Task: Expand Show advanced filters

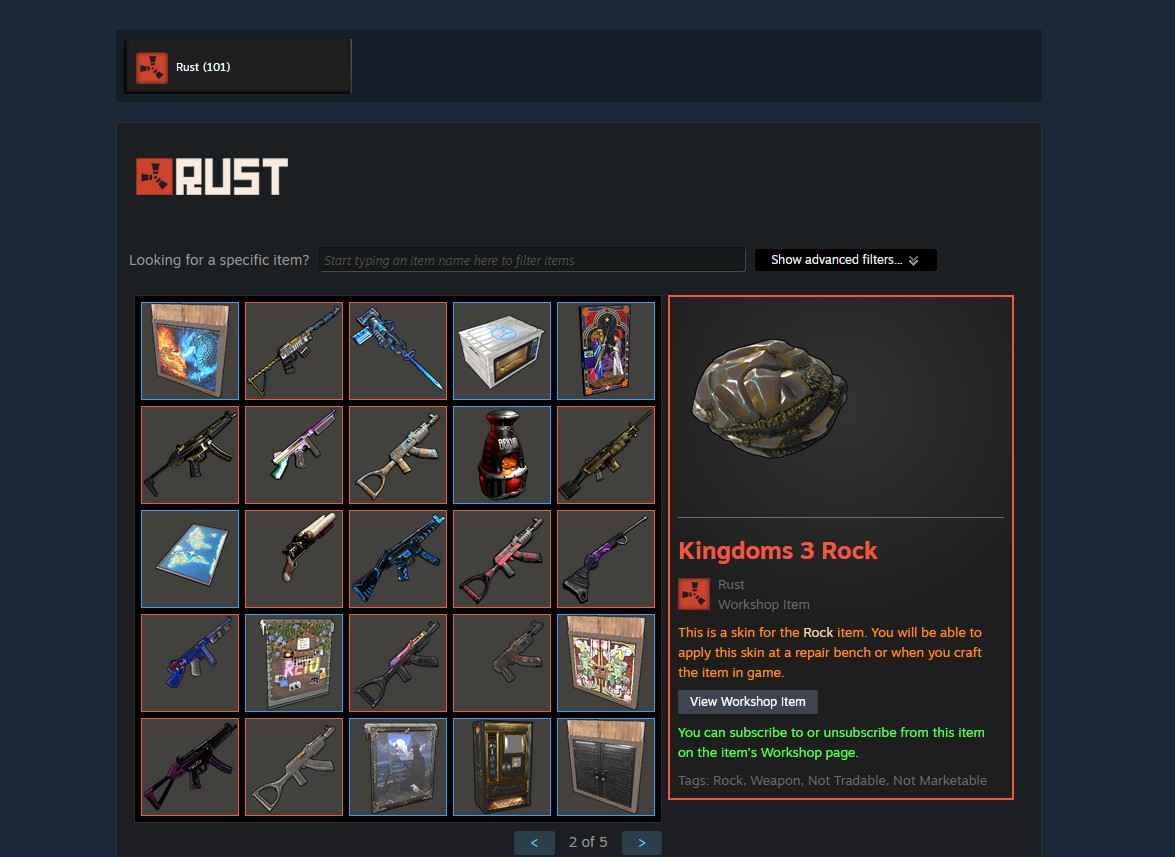Action: [x=845, y=260]
